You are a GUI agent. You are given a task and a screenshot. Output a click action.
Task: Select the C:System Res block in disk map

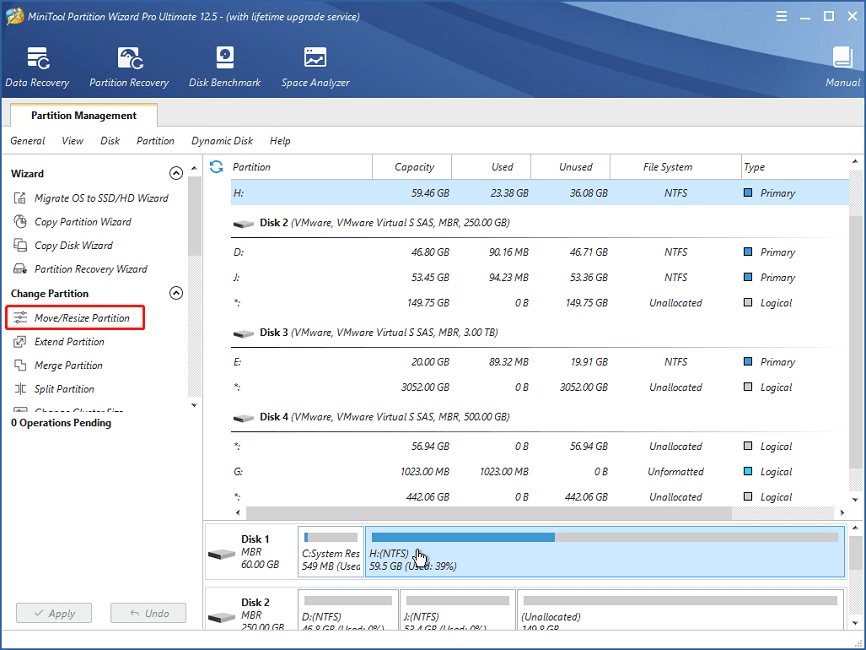pyautogui.click(x=331, y=552)
